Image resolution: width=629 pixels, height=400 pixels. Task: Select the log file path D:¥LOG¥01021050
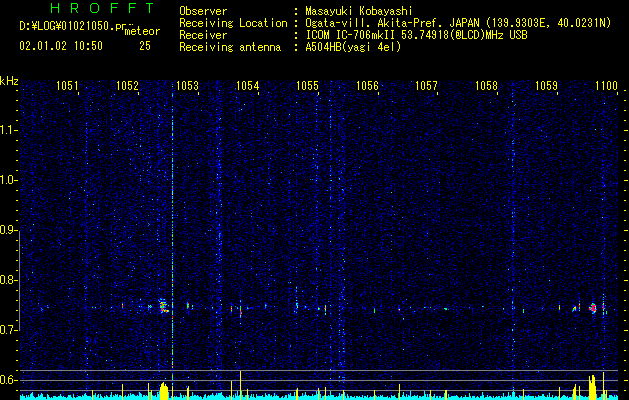(x=73, y=26)
